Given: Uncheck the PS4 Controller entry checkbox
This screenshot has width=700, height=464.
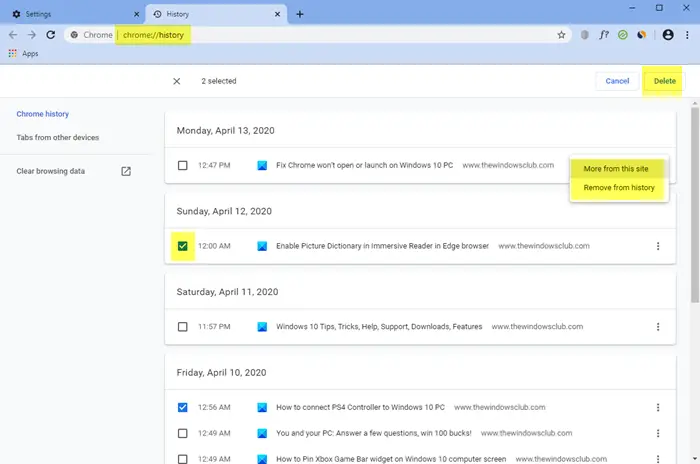Looking at the screenshot, I should [x=183, y=407].
